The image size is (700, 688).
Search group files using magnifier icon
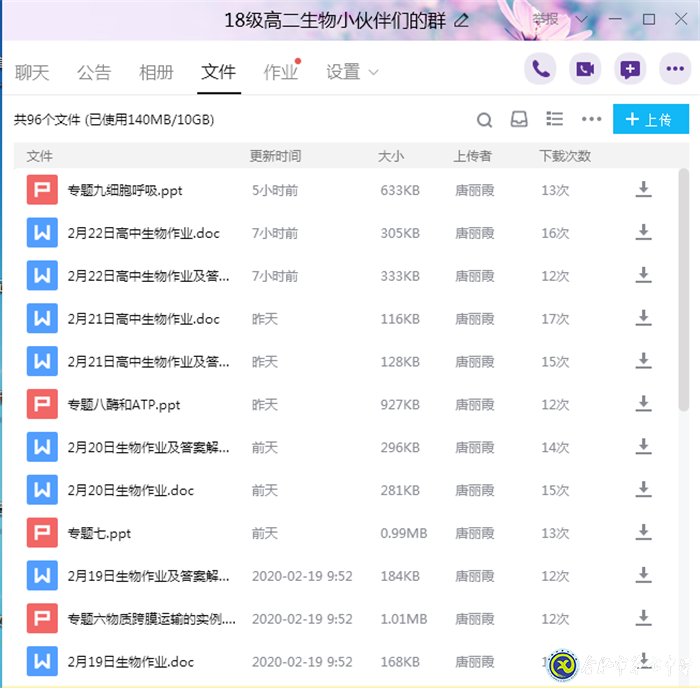tap(484, 120)
